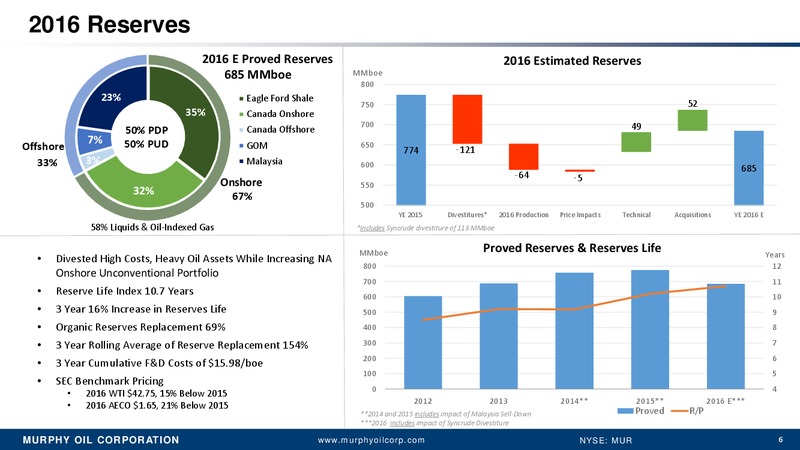The width and height of the screenshot is (800, 450).
Task: Click the Canada Onshore legend entry
Action: [277, 114]
